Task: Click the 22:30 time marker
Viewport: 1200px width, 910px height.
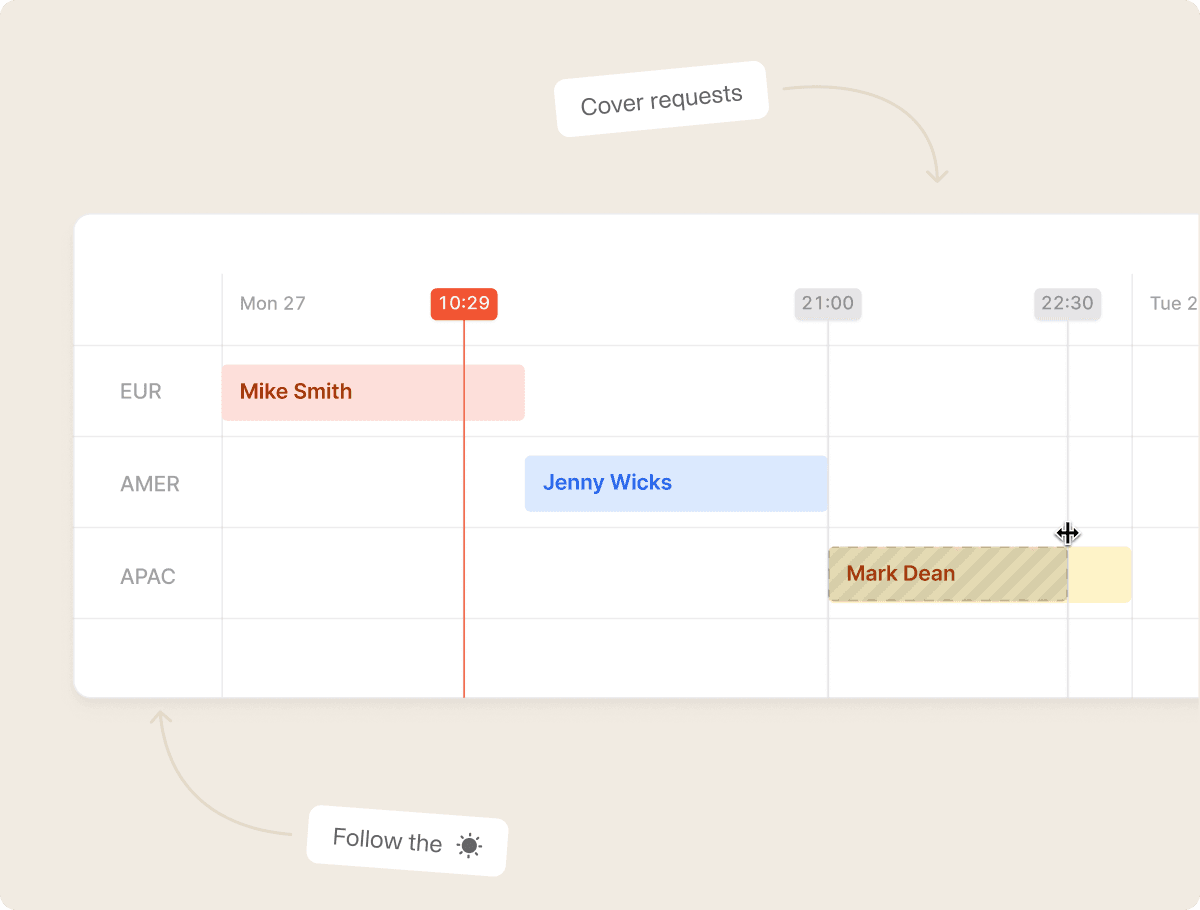Action: pos(1067,304)
